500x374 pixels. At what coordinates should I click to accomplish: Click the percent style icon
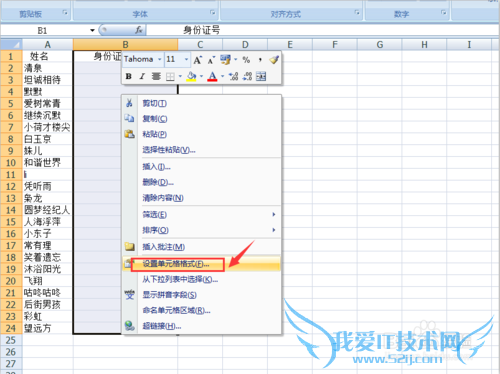click(x=246, y=60)
